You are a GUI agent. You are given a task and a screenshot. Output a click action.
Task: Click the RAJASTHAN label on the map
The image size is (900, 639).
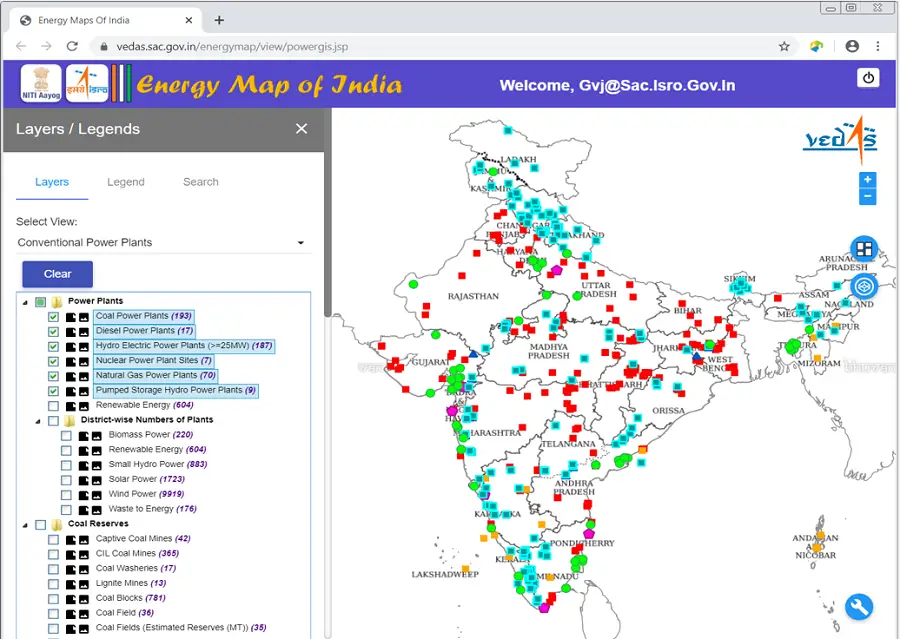473,296
